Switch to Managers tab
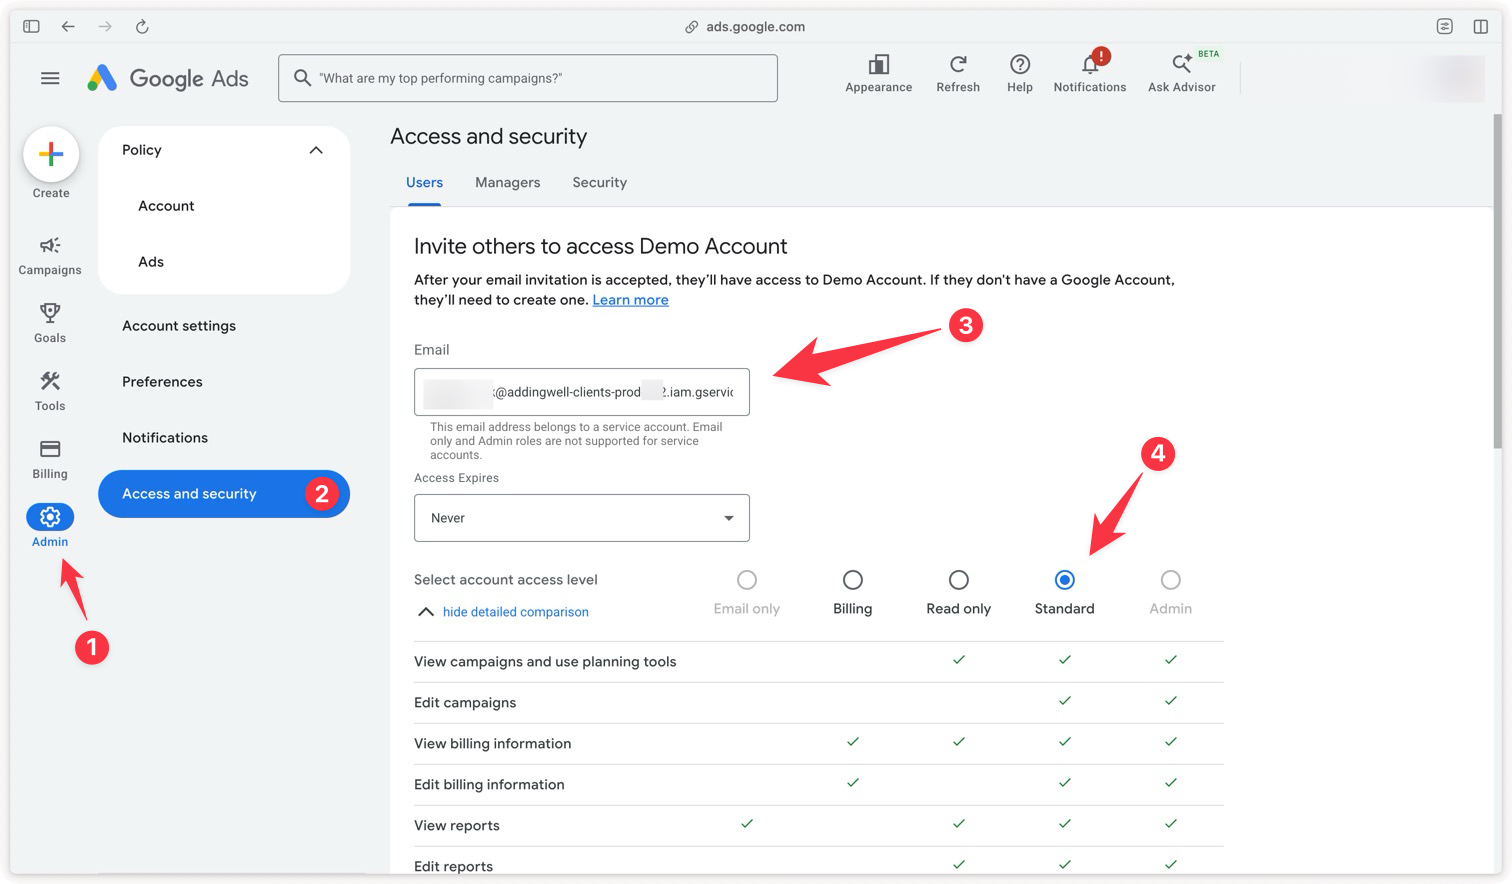 (x=507, y=182)
